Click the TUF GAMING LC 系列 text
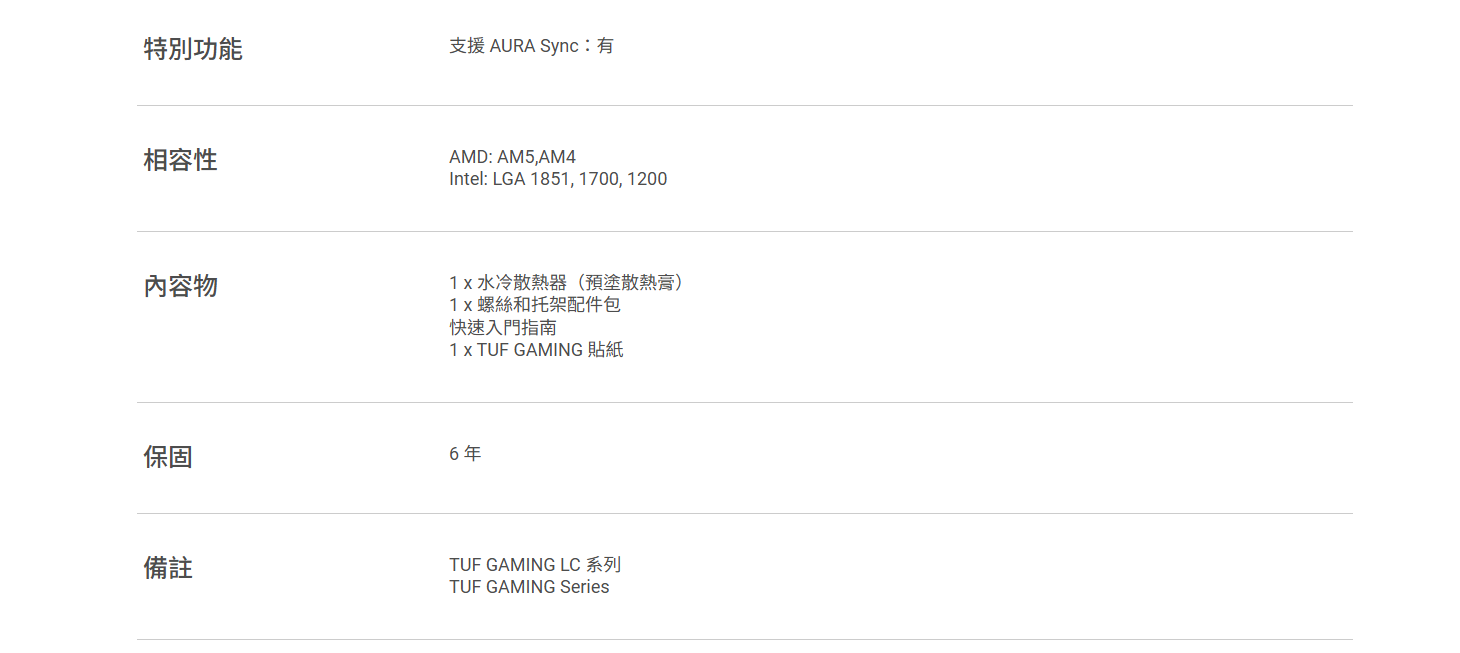The width and height of the screenshot is (1460, 653). (535, 565)
